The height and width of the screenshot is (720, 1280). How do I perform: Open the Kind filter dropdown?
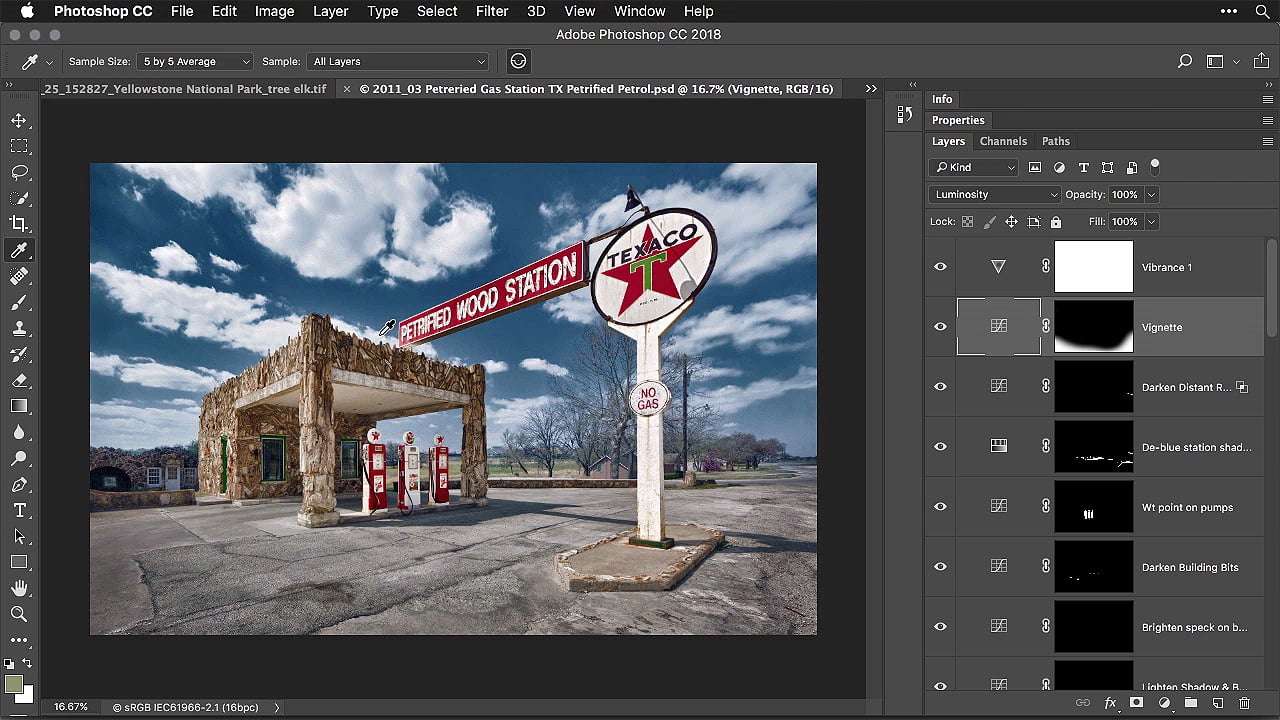pos(974,167)
